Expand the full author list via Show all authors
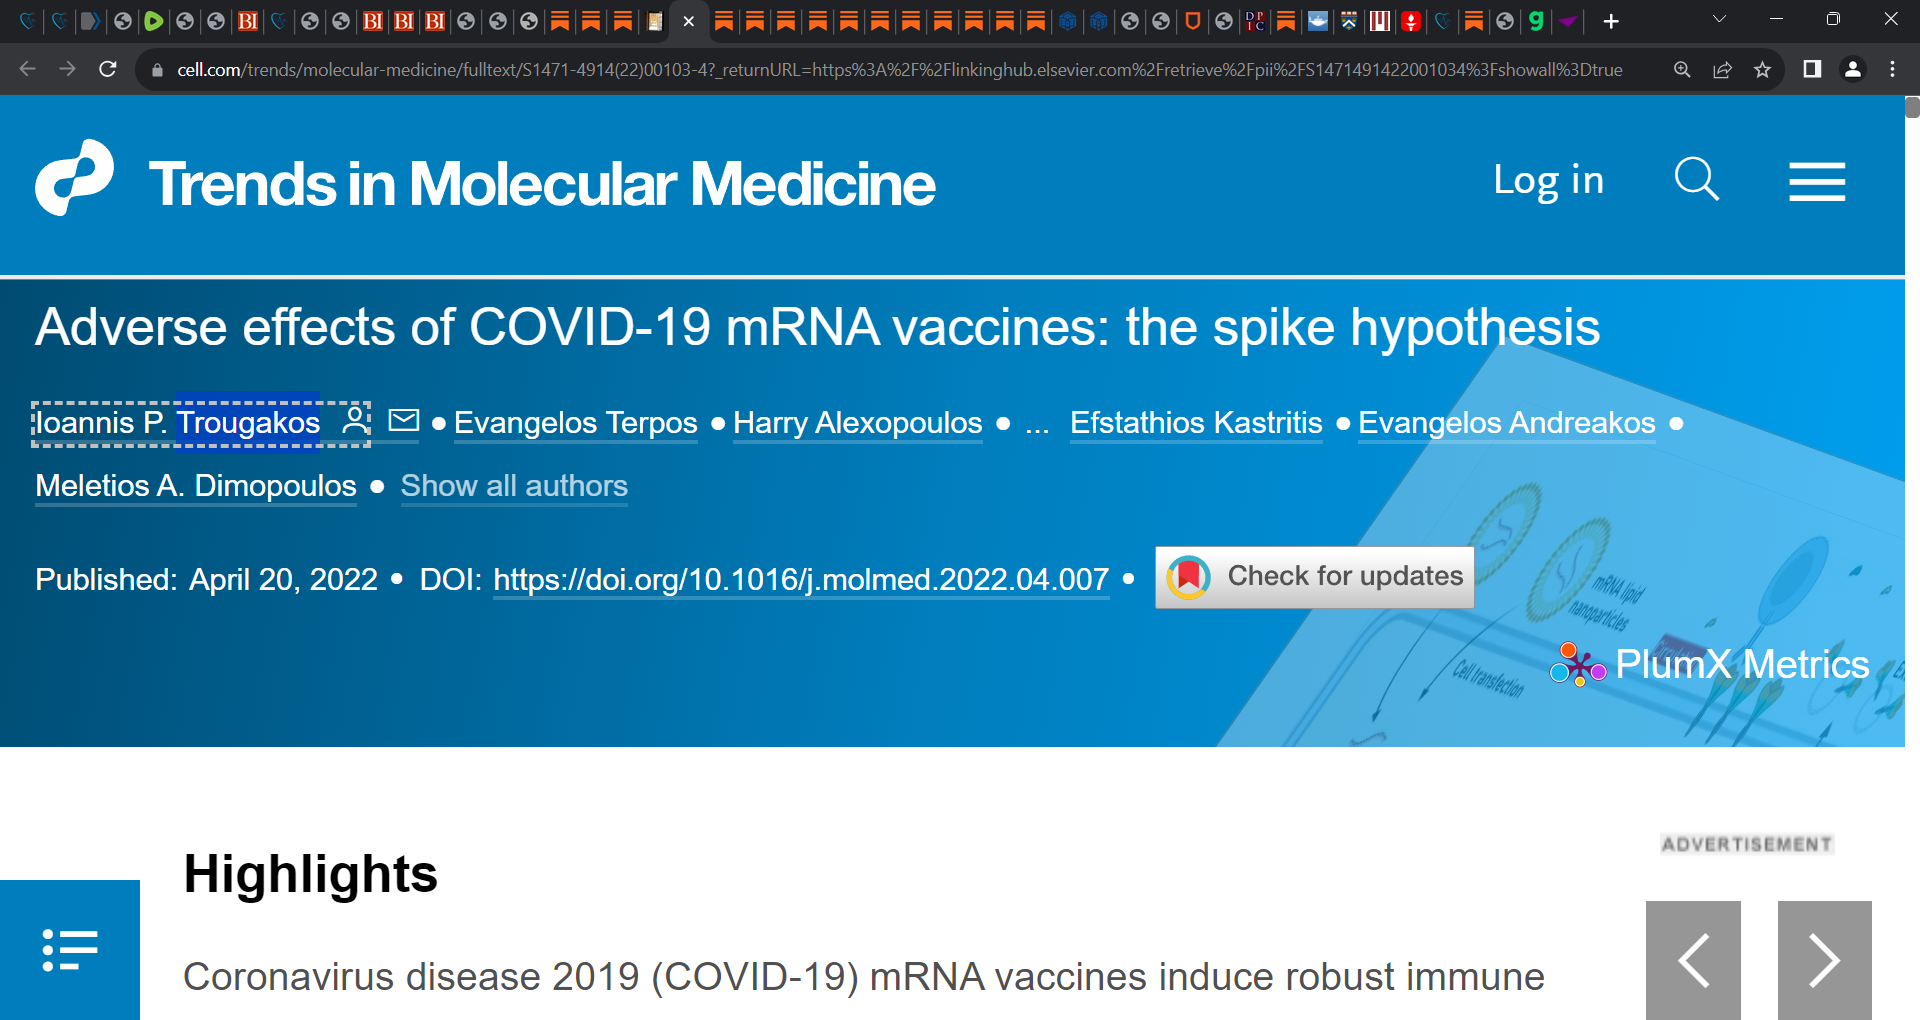 tap(514, 486)
